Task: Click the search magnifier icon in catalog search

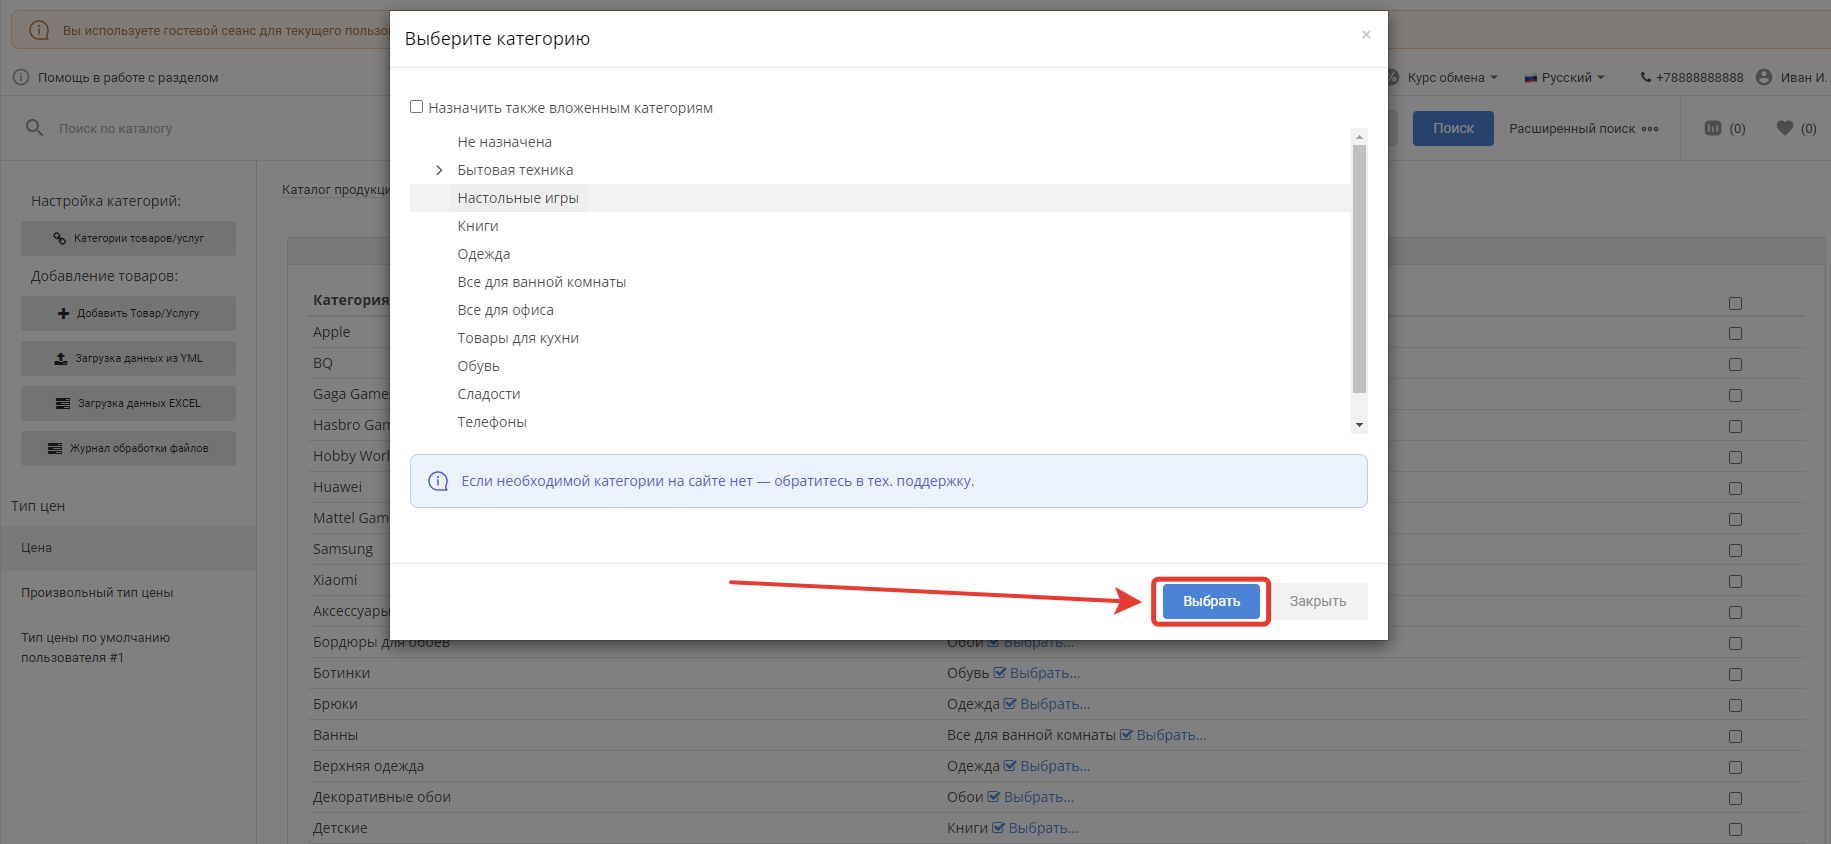Action: pyautogui.click(x=34, y=128)
